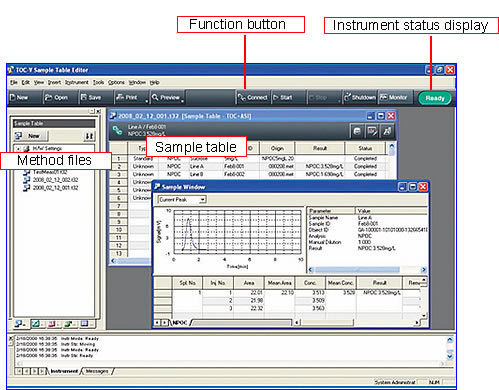Image resolution: width=499 pixels, height=390 pixels.
Task: Click the first icon button in sample table header
Action: click(357, 131)
